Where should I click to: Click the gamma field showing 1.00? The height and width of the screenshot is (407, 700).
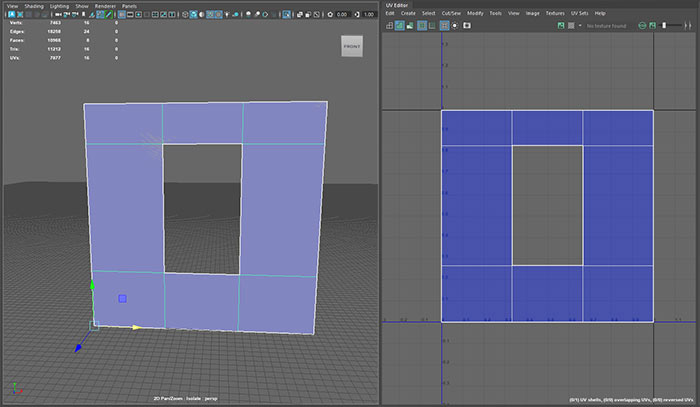368,15
